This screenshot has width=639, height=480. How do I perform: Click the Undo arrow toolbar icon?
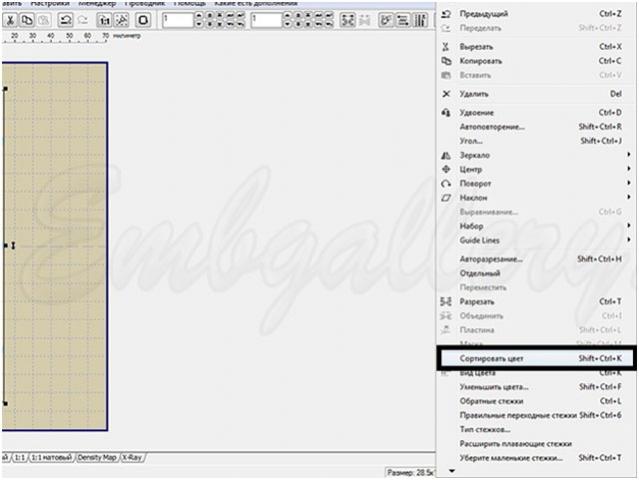[65, 20]
